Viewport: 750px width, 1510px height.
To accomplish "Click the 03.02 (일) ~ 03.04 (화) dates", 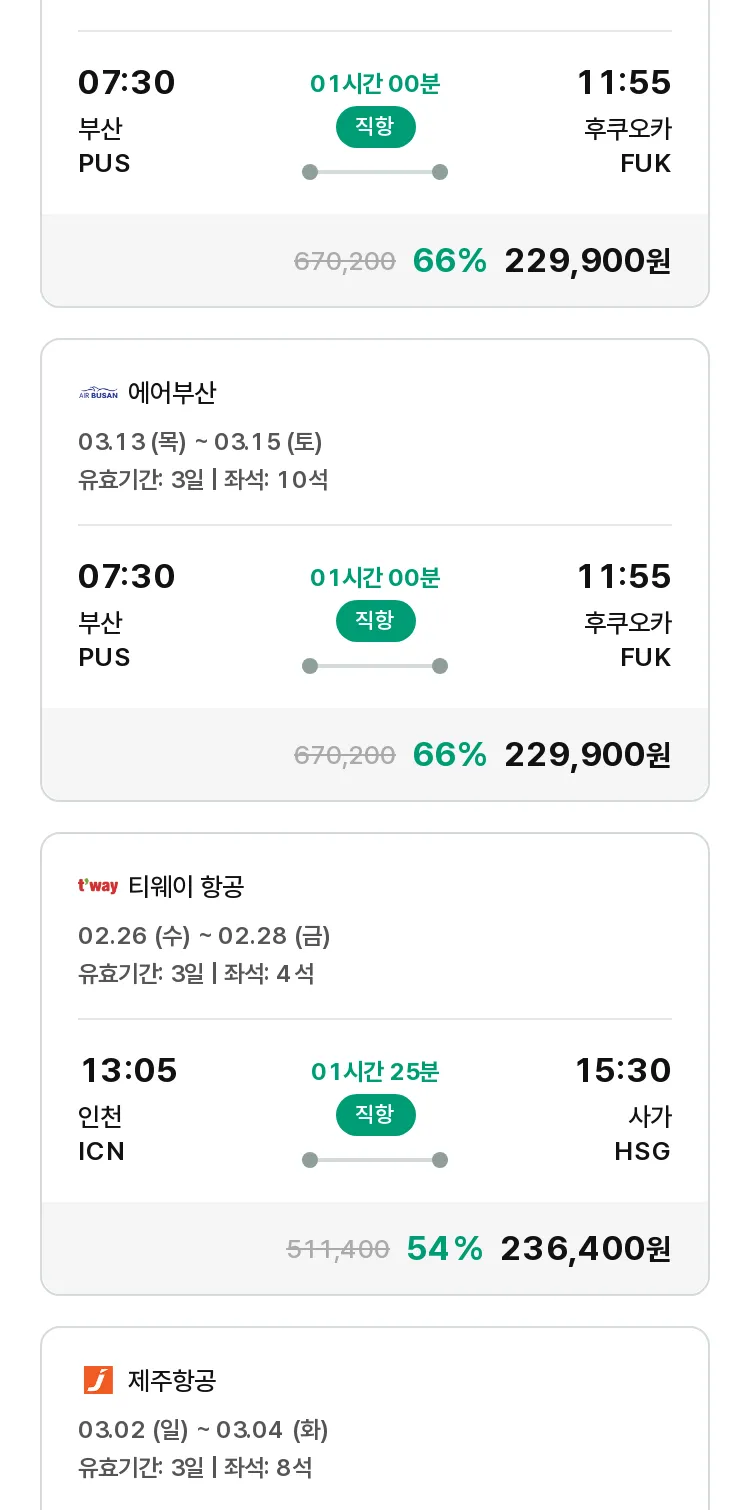I will point(203,1430).
